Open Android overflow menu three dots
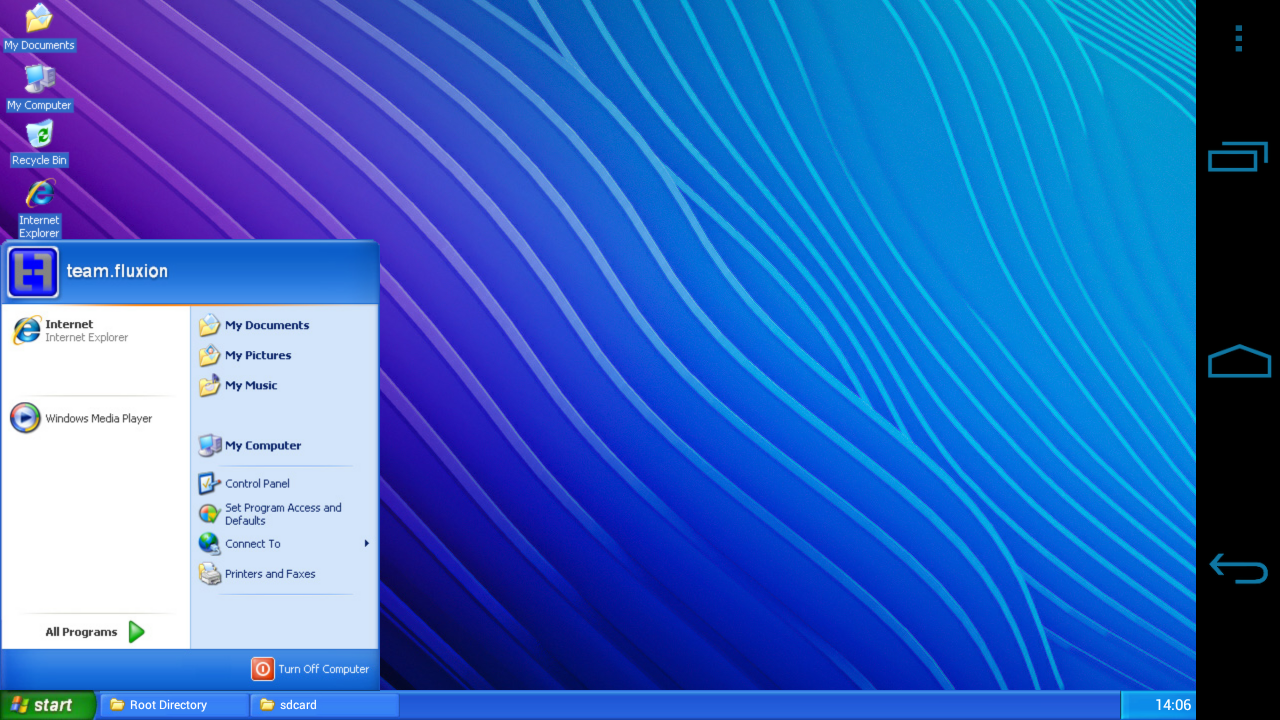The width and height of the screenshot is (1280, 720). pos(1238,39)
